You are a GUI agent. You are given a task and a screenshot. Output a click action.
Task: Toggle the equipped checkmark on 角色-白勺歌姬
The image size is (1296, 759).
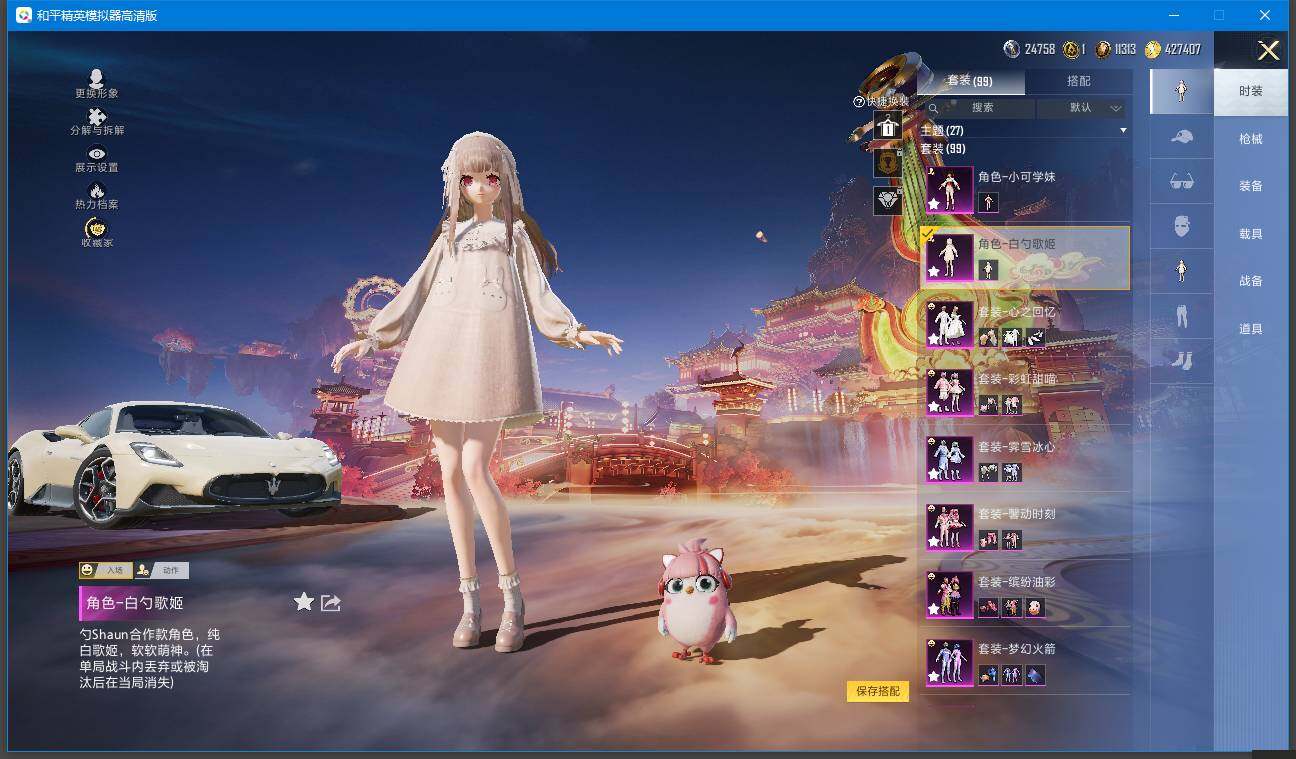(929, 235)
